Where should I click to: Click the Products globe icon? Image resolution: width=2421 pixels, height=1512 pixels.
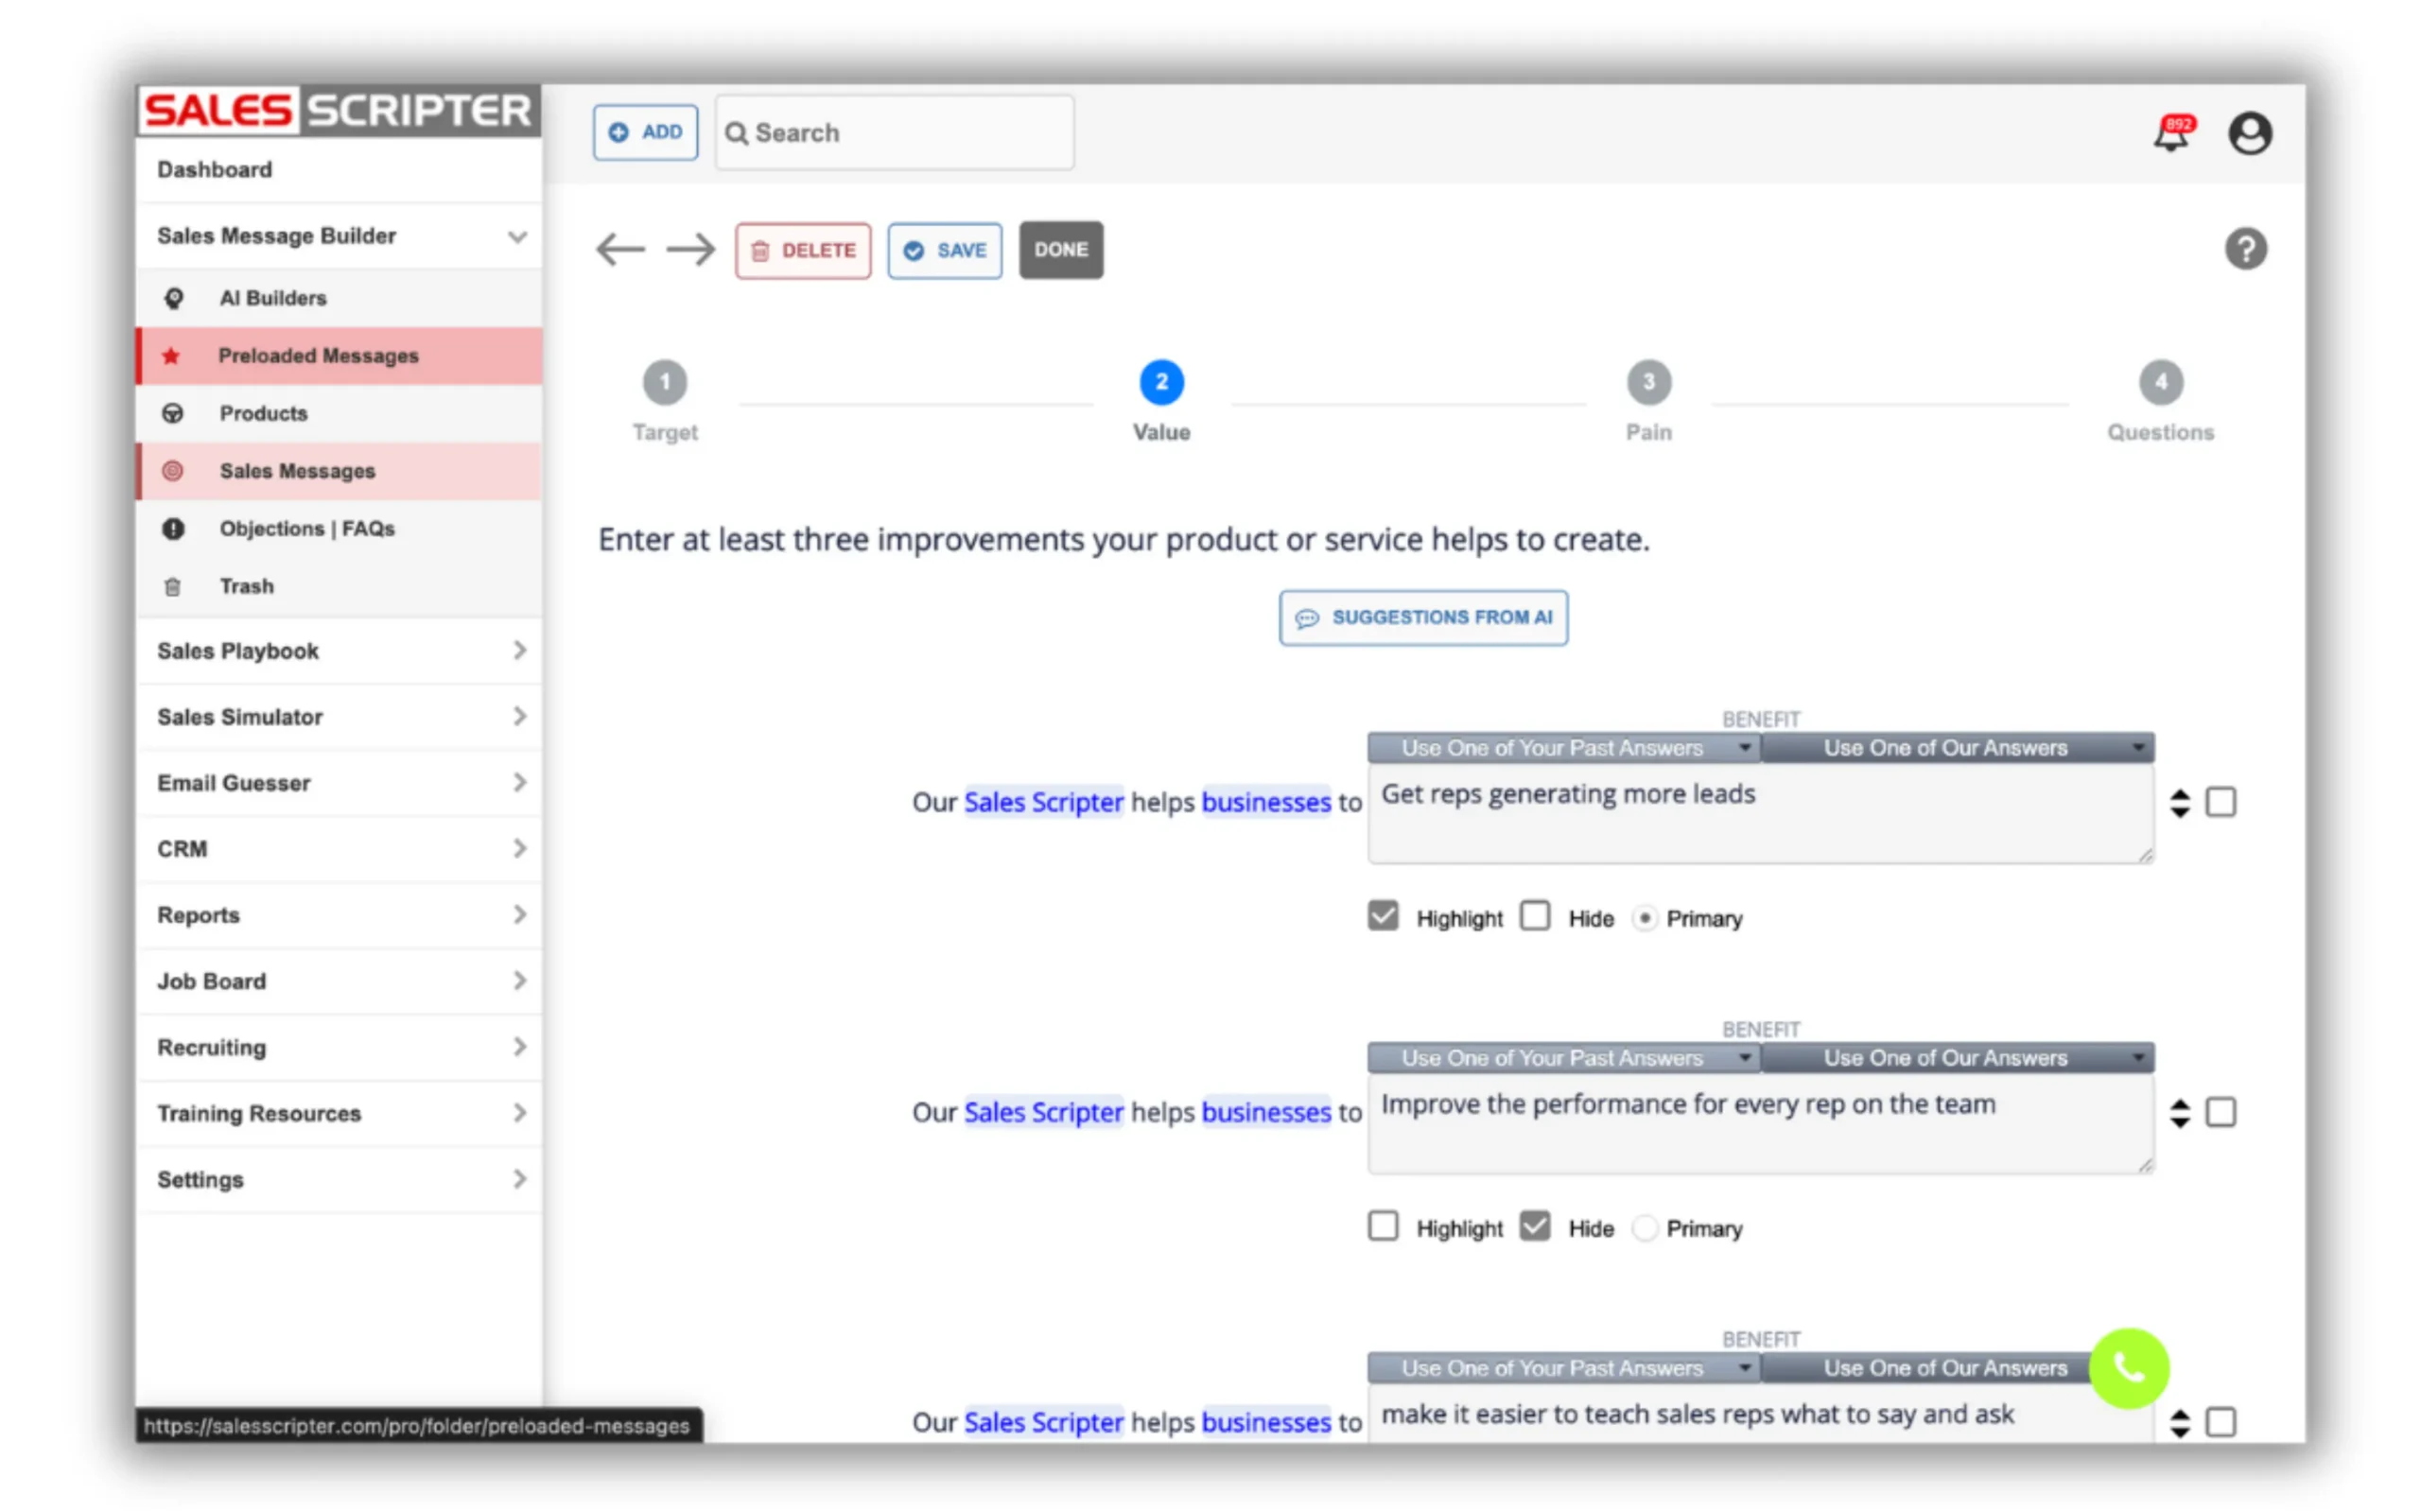click(174, 413)
